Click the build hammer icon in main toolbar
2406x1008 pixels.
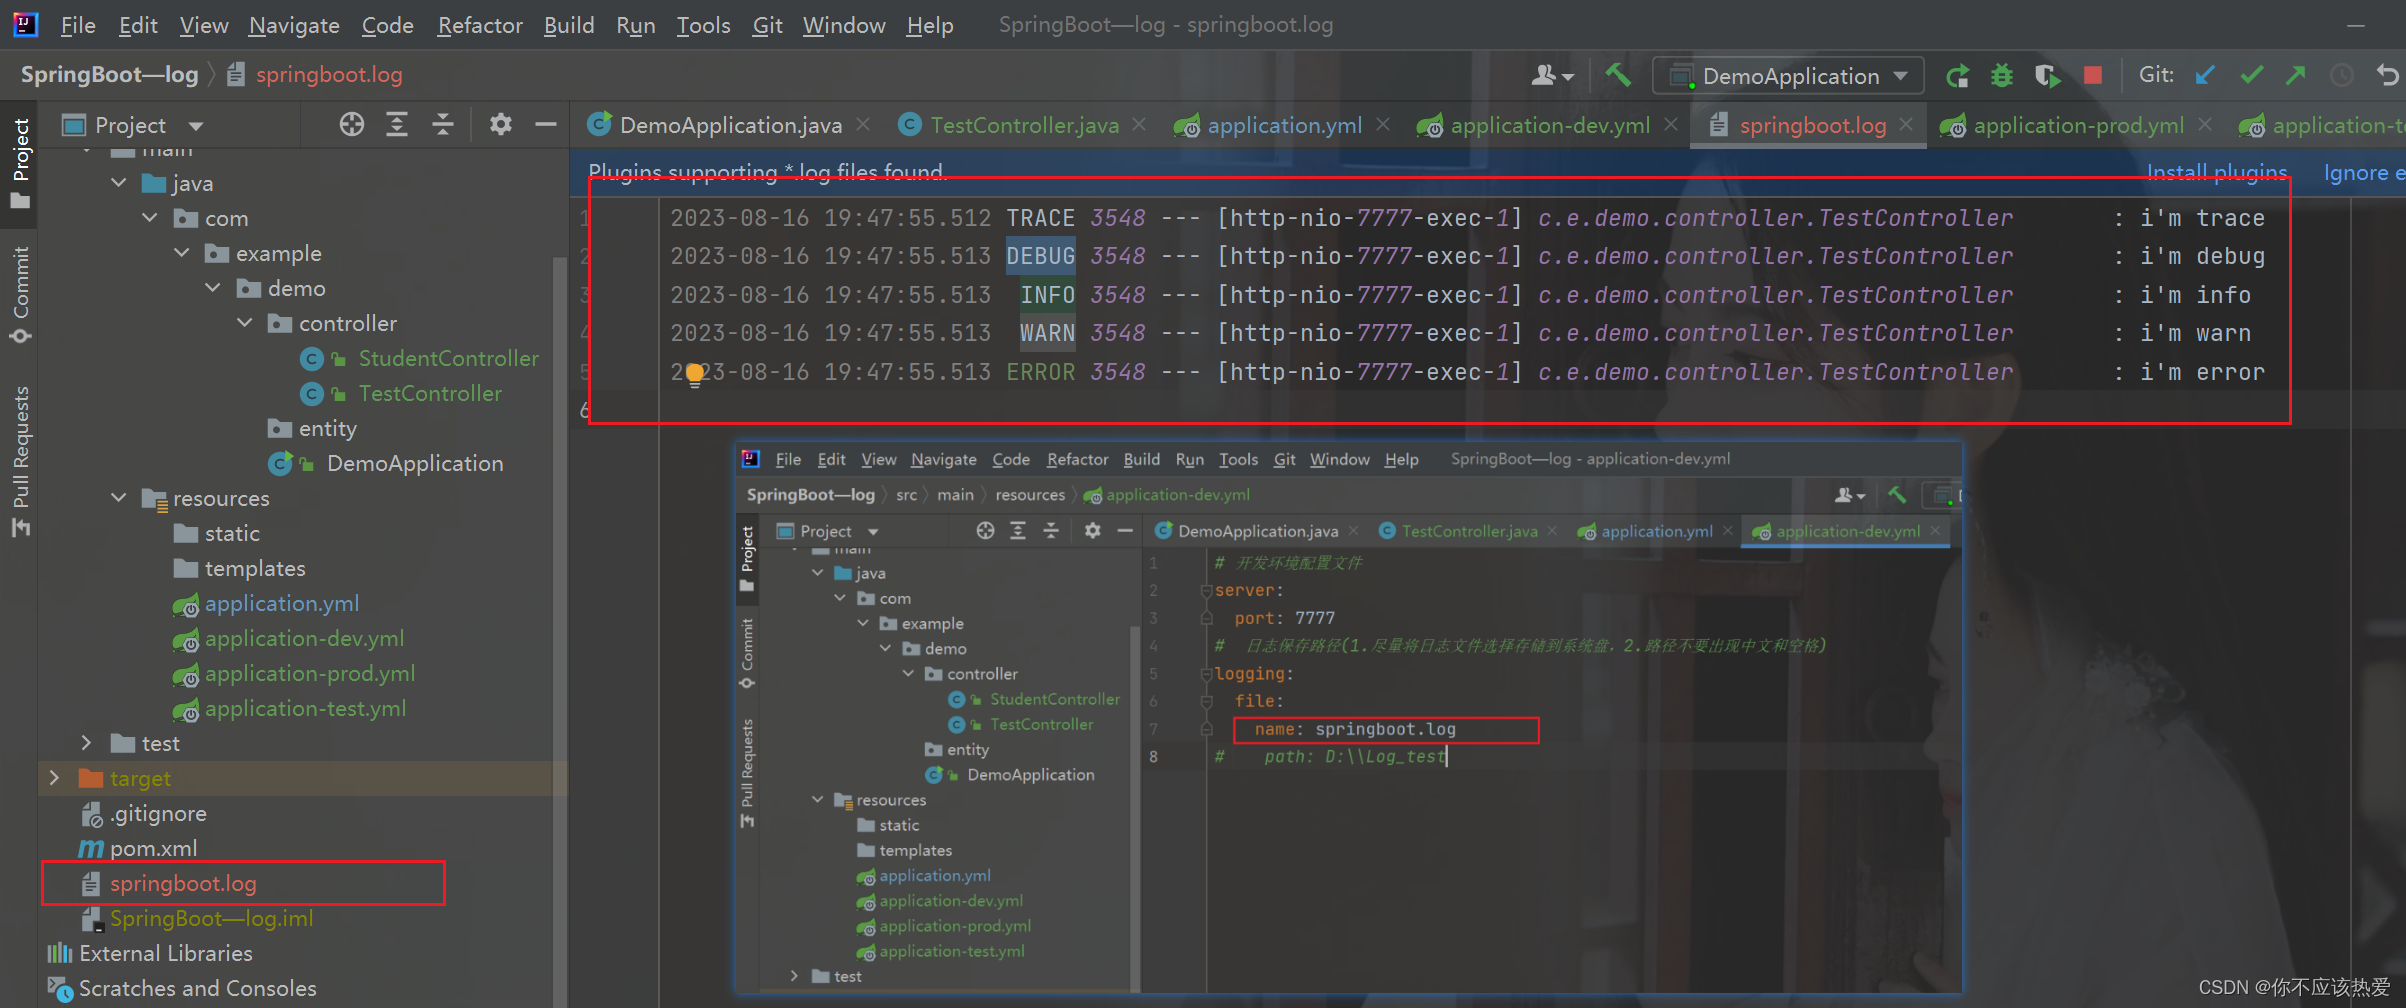[x=1618, y=75]
